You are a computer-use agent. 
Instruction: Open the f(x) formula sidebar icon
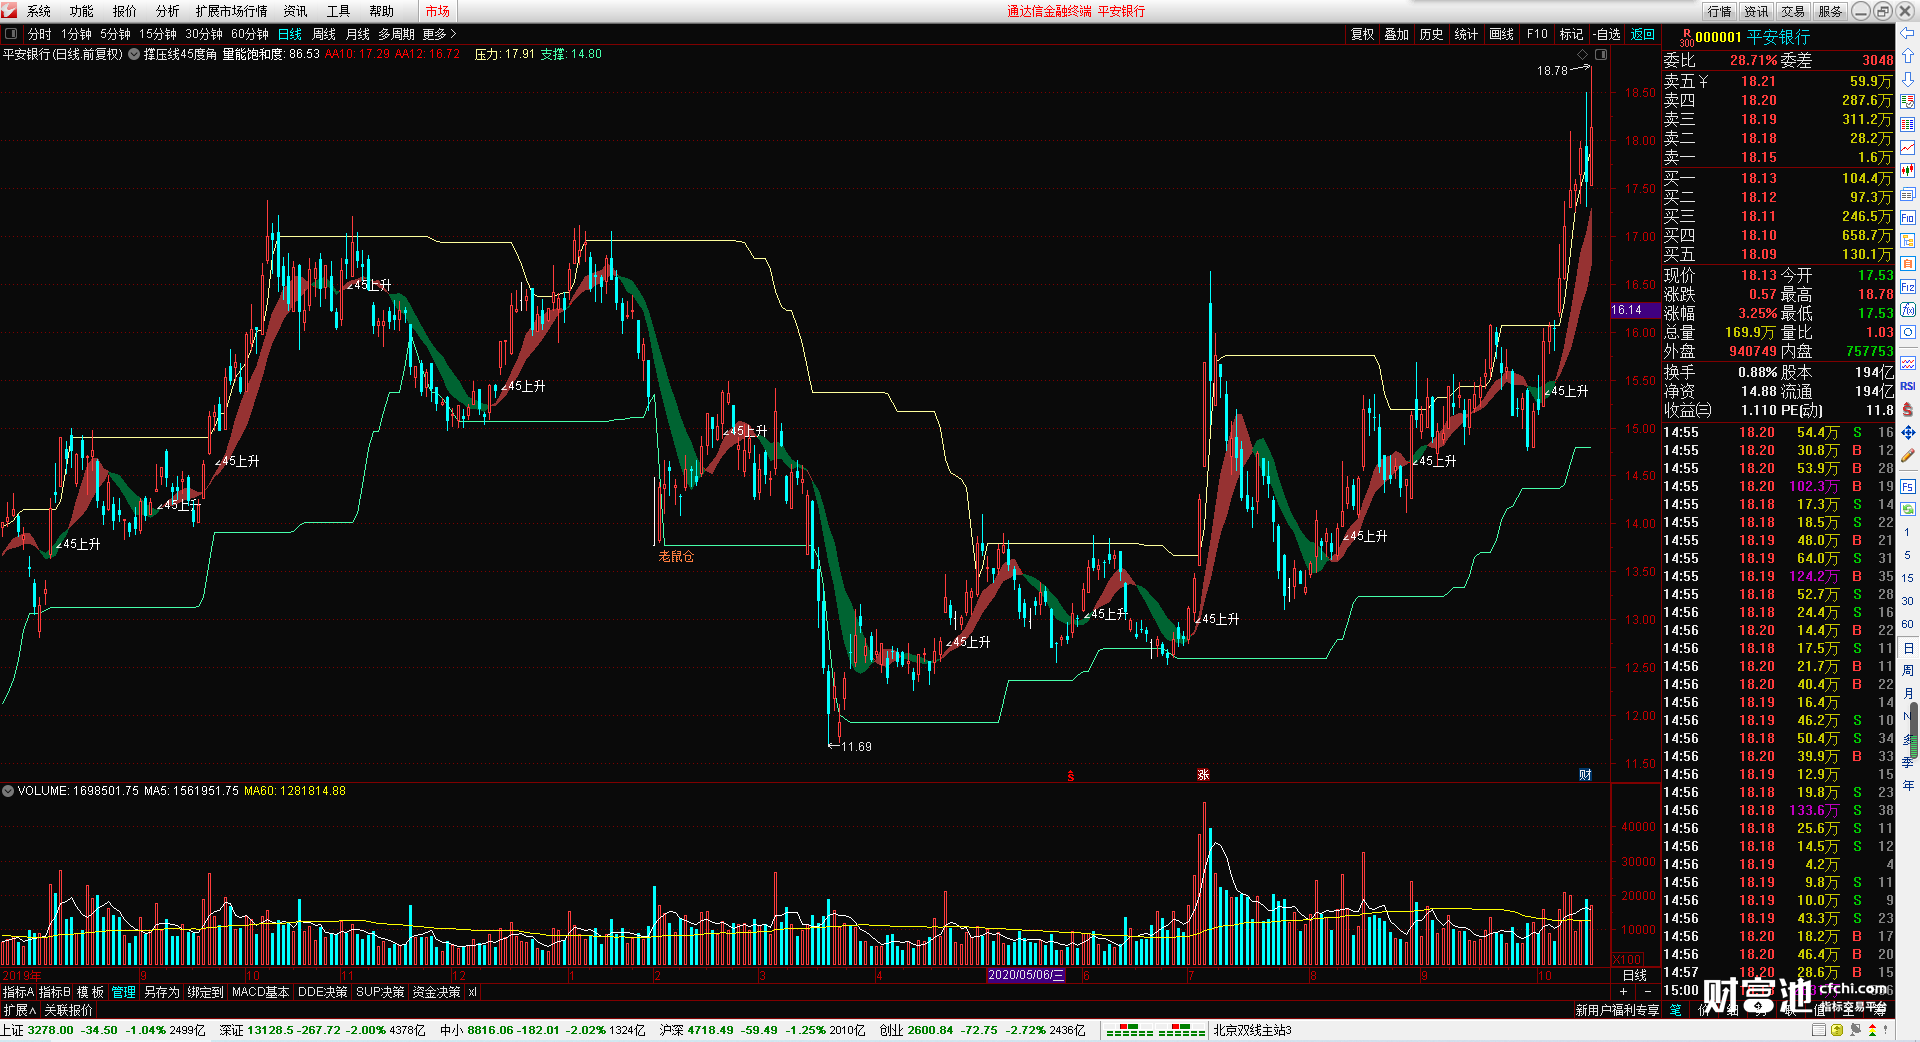click(1907, 309)
